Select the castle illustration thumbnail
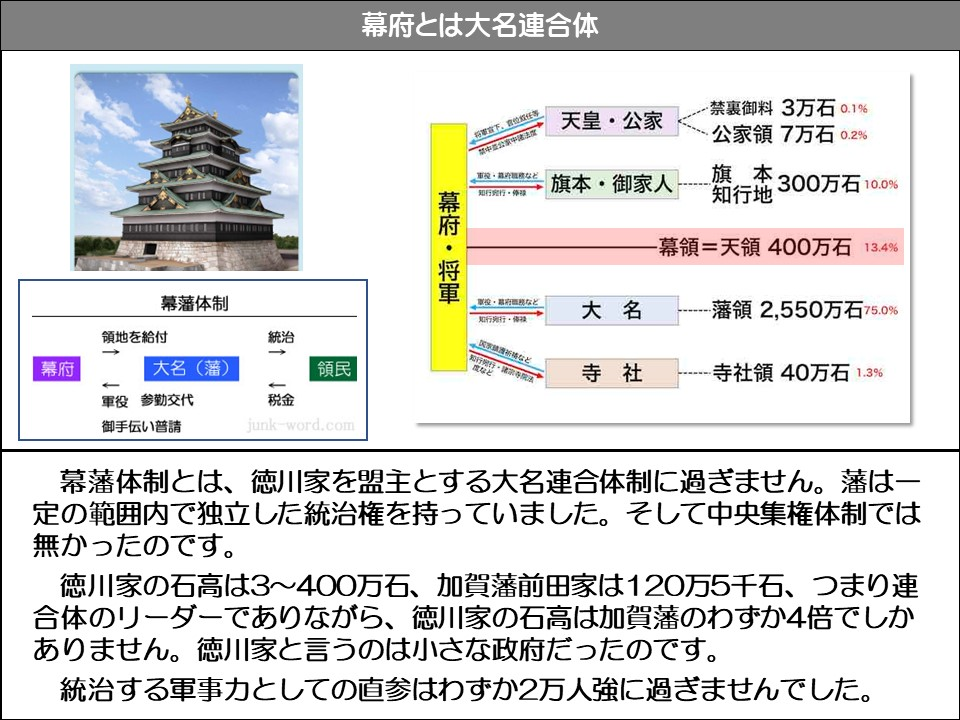Viewport: 960px width, 720px height. tap(185, 165)
